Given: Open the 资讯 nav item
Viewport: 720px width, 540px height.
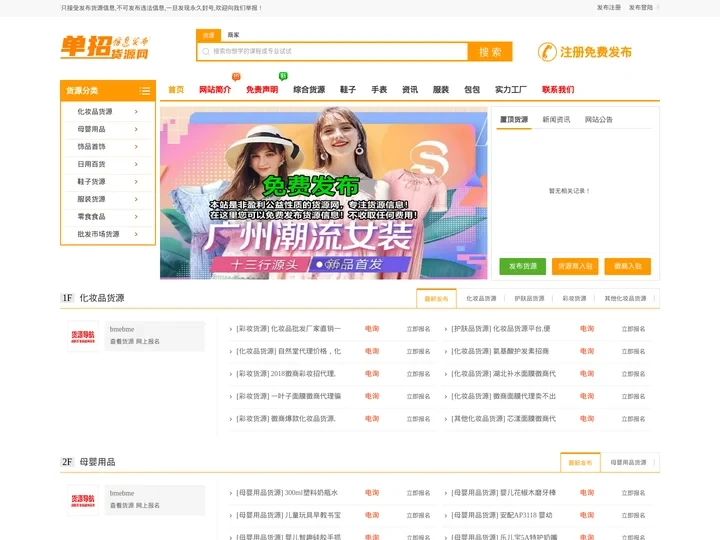Looking at the screenshot, I should pos(410,90).
